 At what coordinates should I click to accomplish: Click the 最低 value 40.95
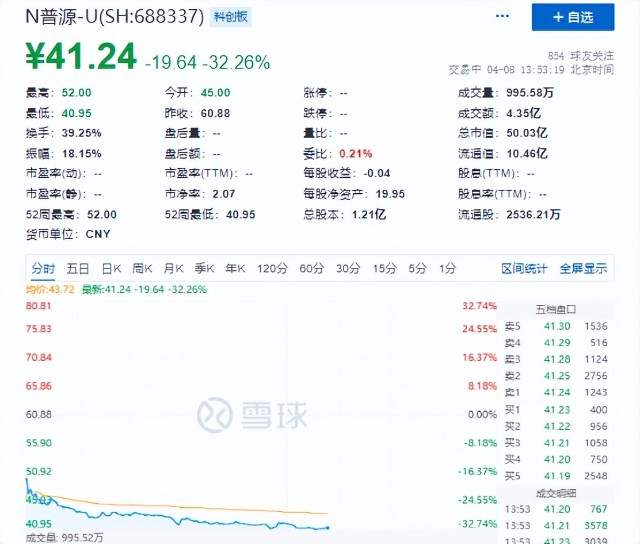76,113
